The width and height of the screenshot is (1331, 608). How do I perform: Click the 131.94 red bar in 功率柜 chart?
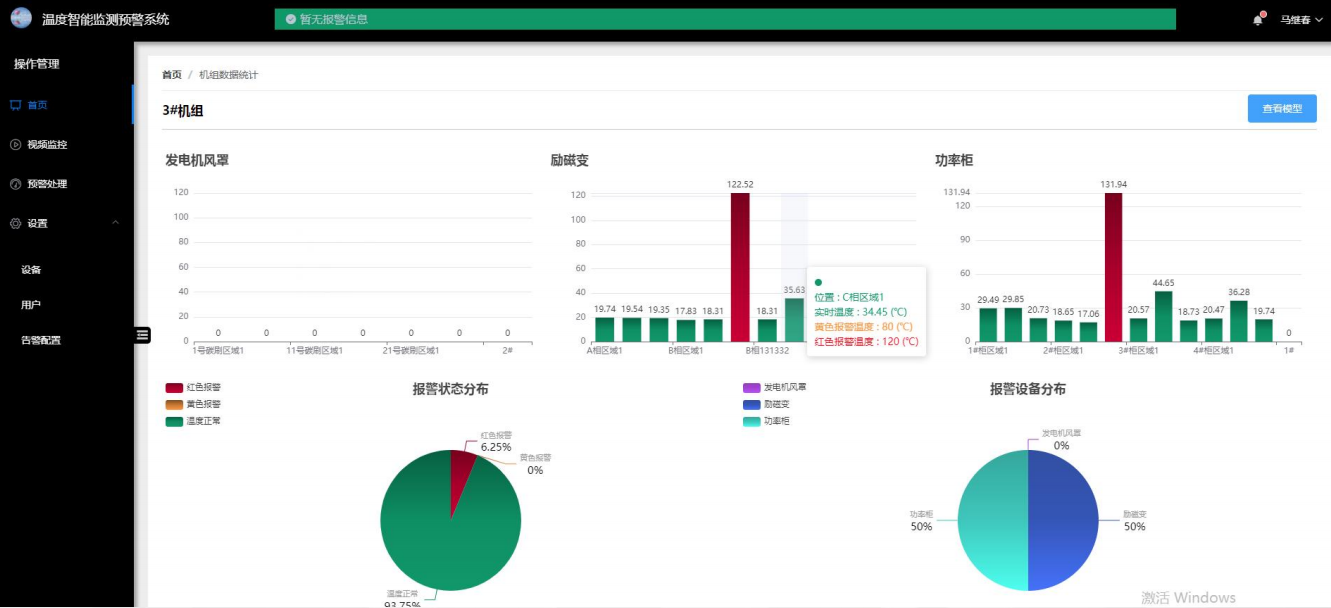tap(1113, 268)
